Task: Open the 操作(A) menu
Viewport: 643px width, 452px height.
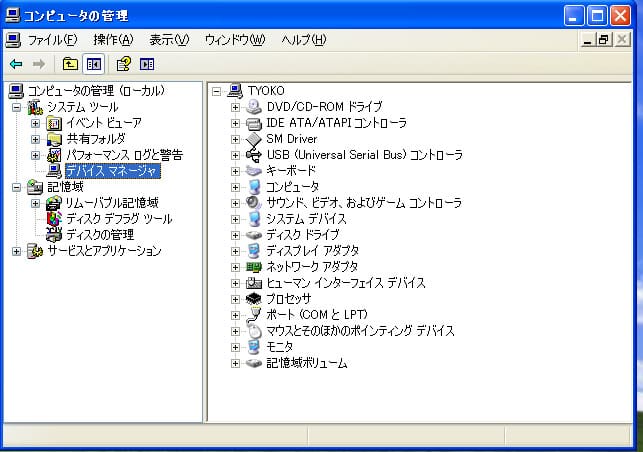Action: click(112, 40)
